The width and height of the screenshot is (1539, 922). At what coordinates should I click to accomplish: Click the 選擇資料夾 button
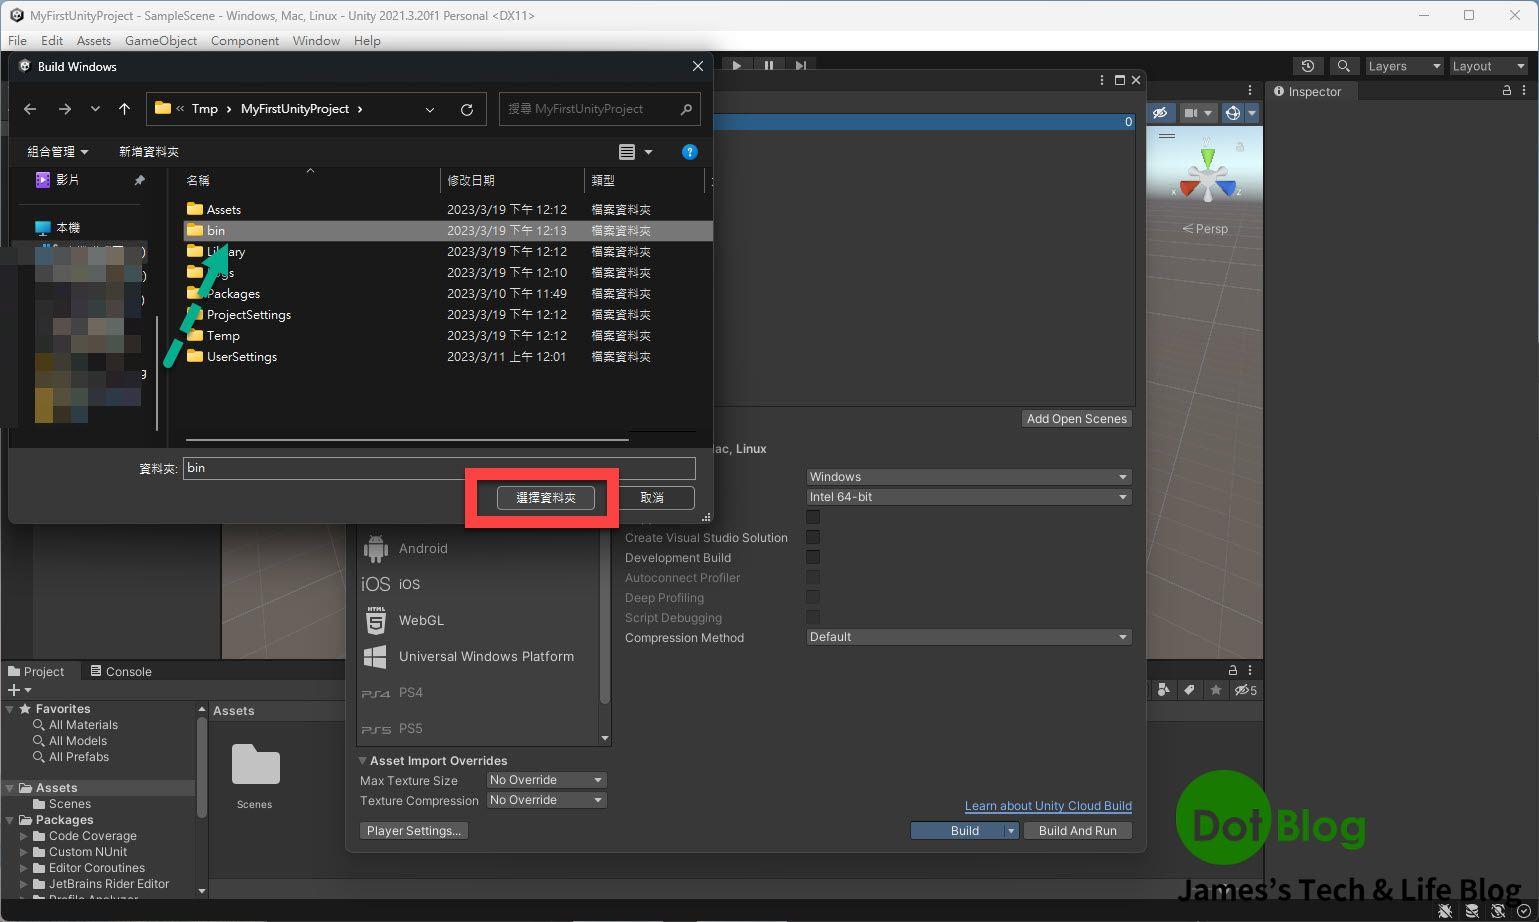point(544,497)
